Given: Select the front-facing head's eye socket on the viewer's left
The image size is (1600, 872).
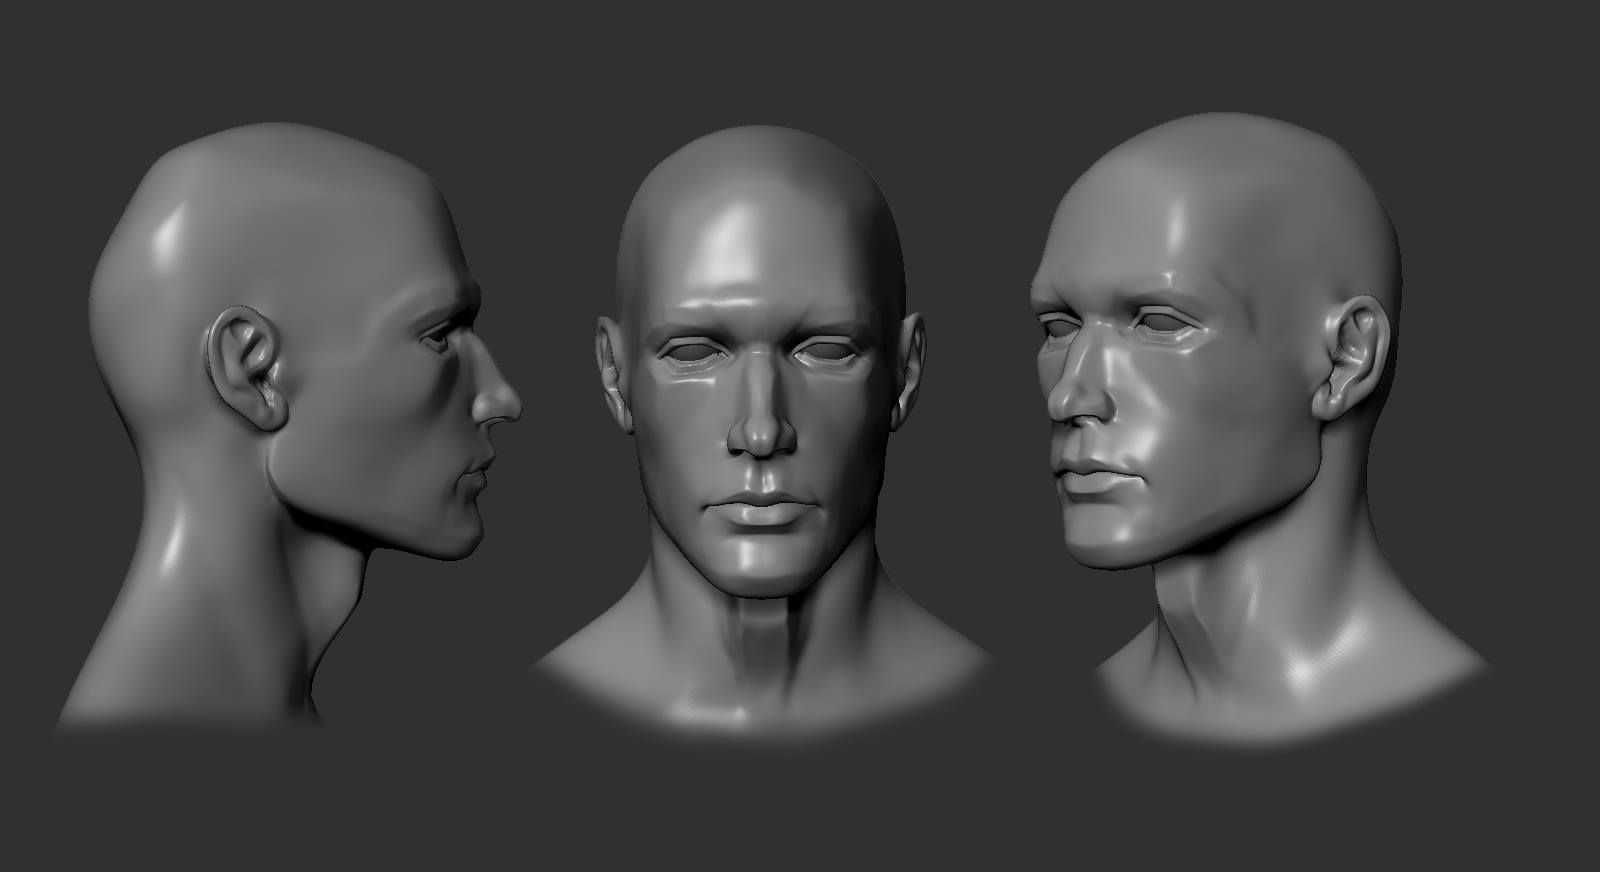Looking at the screenshot, I should pos(695,354).
